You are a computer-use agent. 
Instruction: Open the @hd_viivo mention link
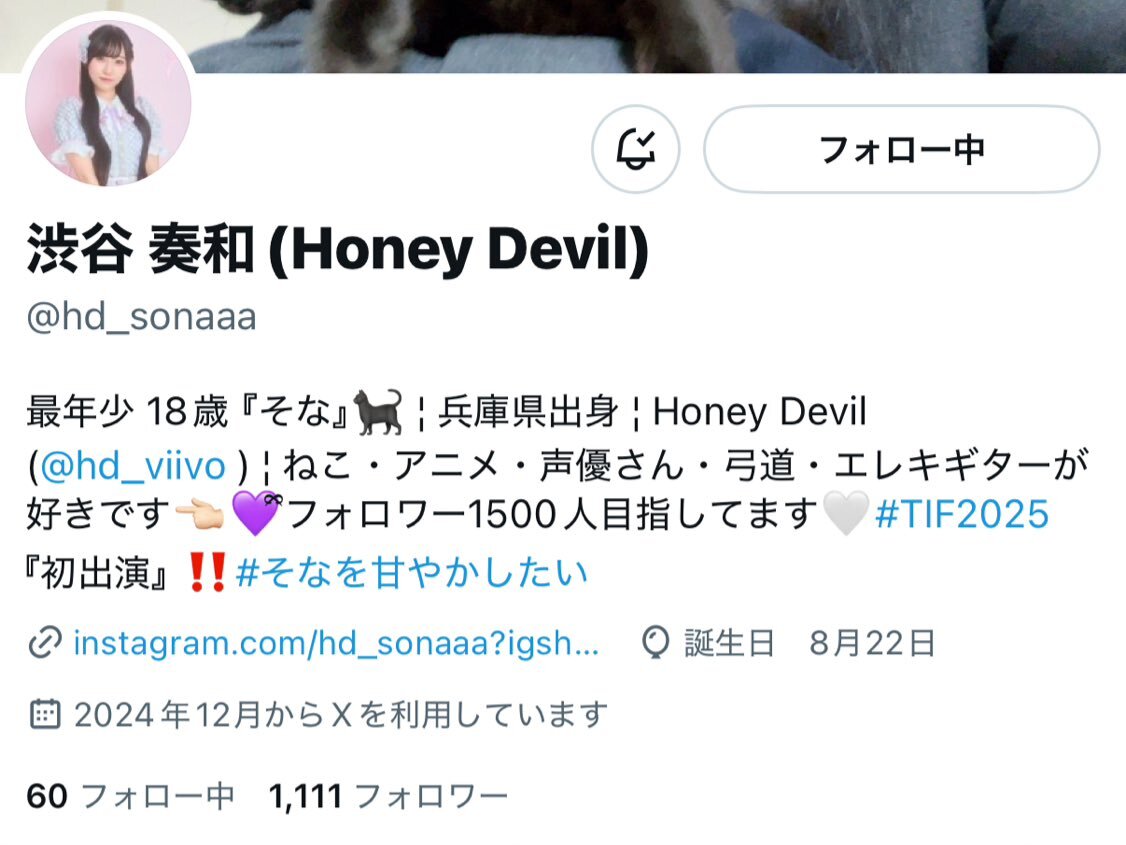coord(133,465)
